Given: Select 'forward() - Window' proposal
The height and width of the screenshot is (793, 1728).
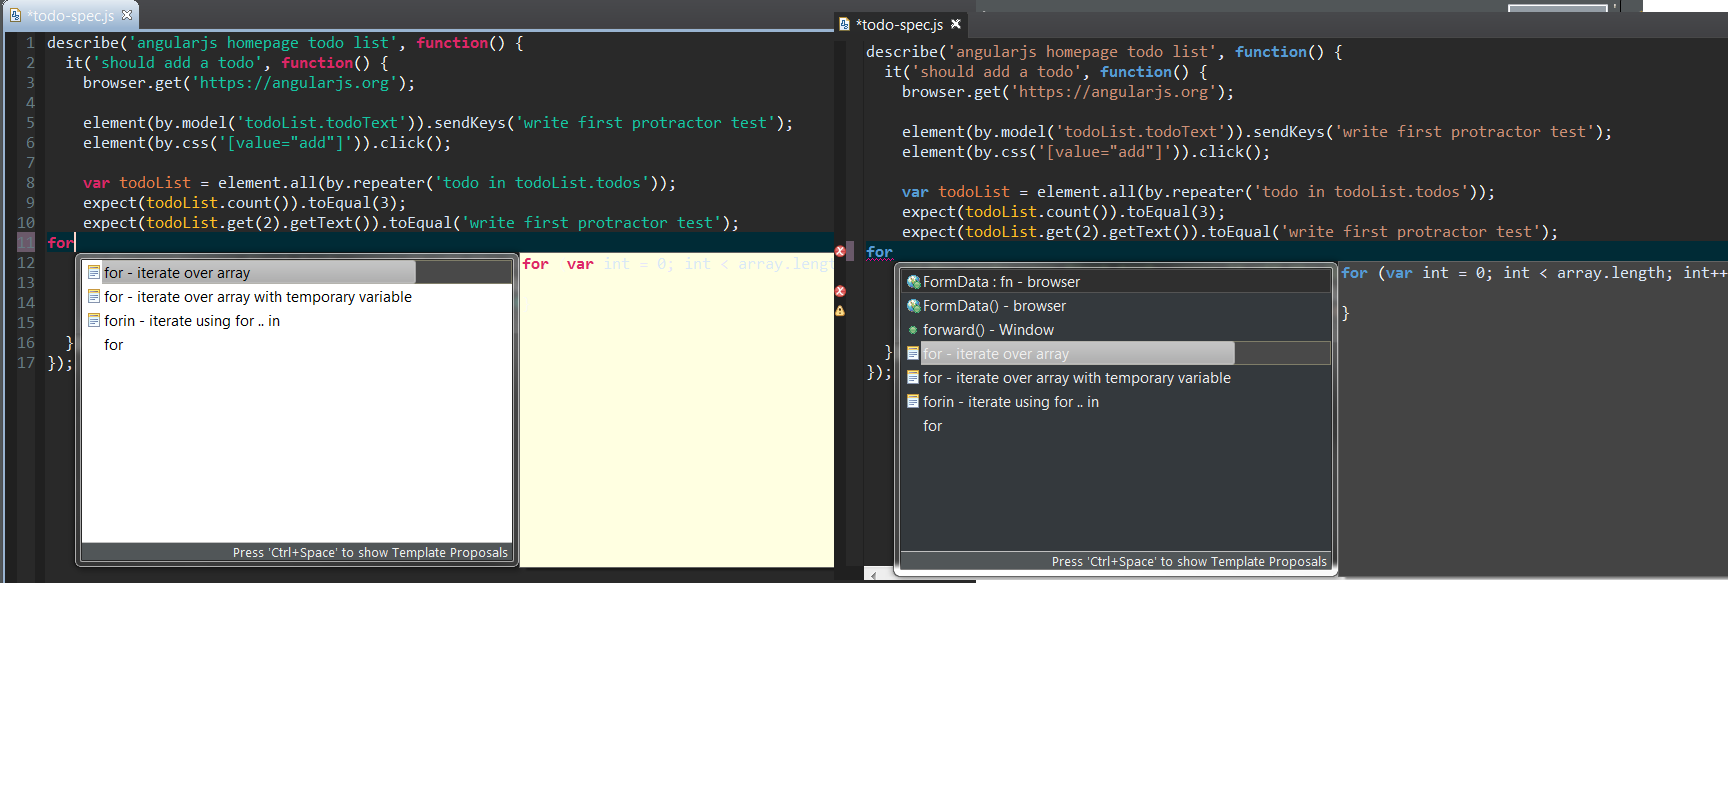Looking at the screenshot, I should pyautogui.click(x=988, y=330).
